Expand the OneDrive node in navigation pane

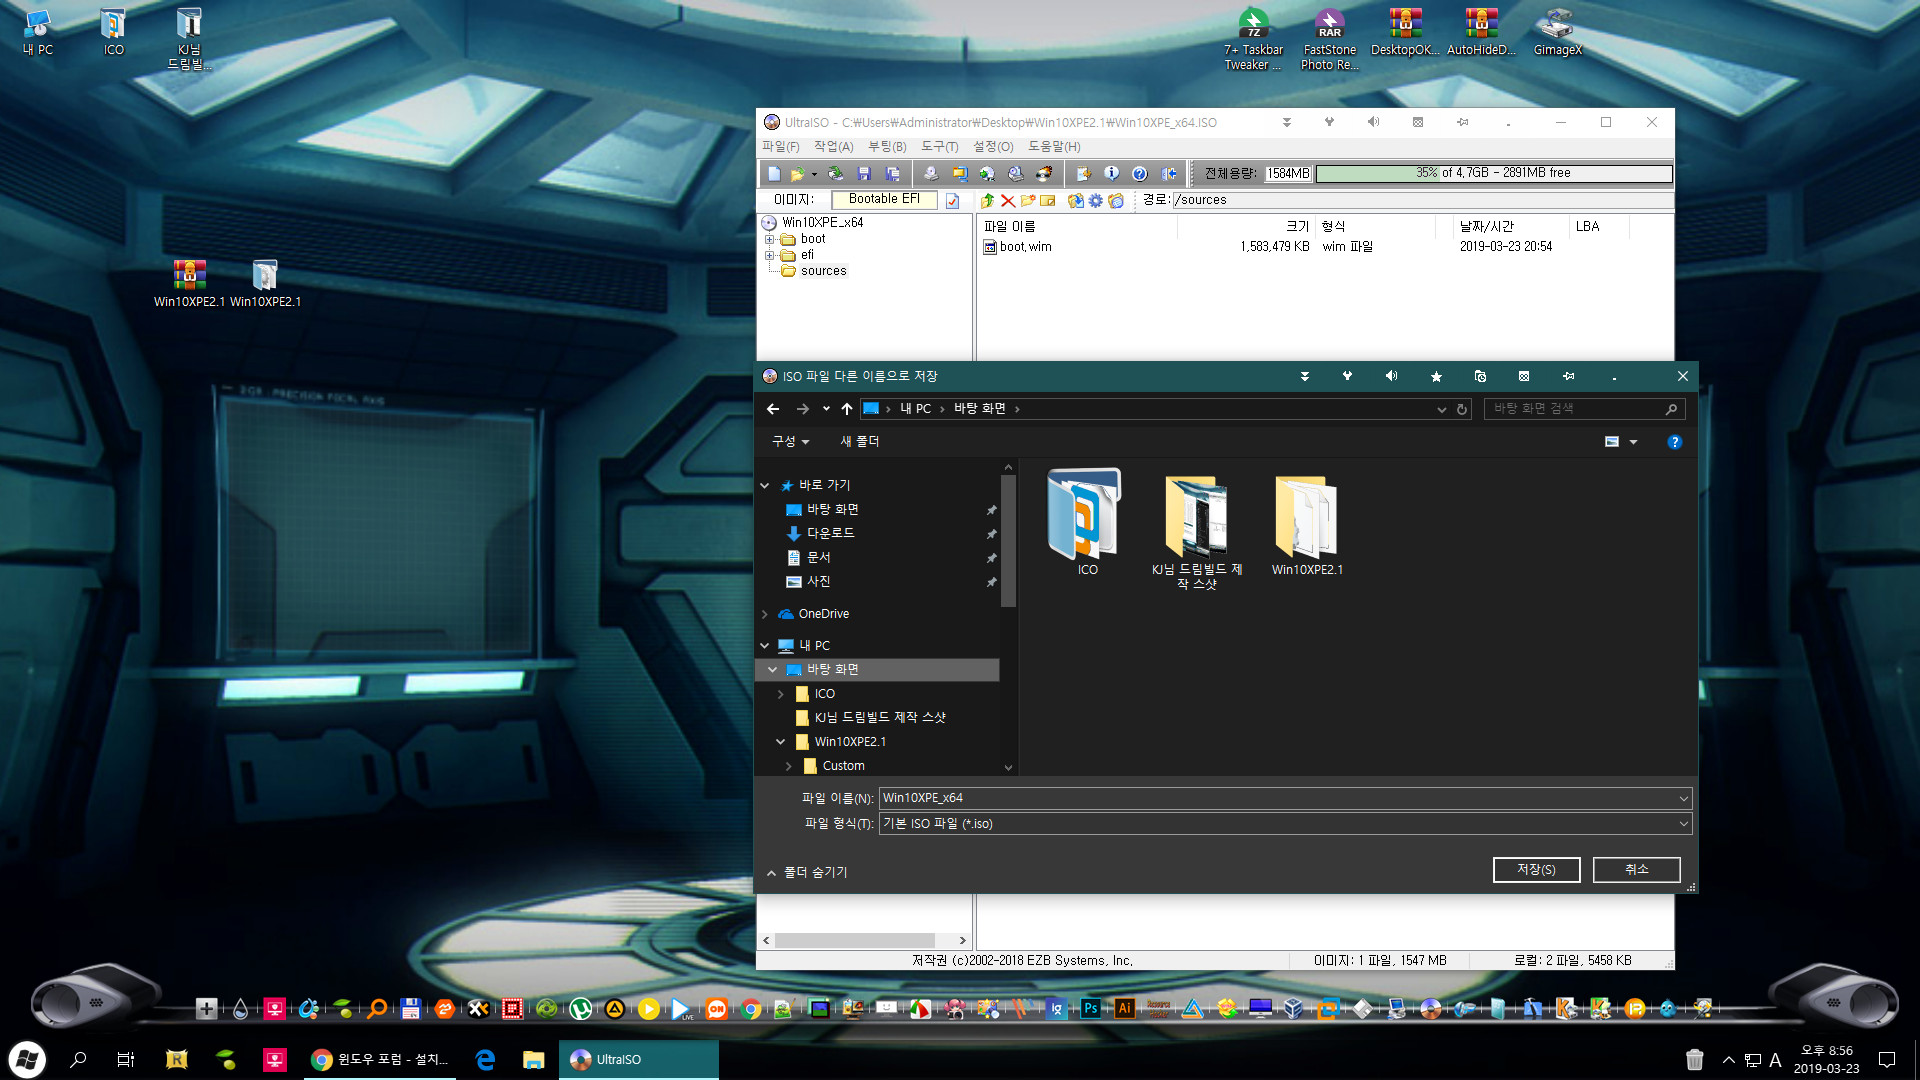[765, 615]
